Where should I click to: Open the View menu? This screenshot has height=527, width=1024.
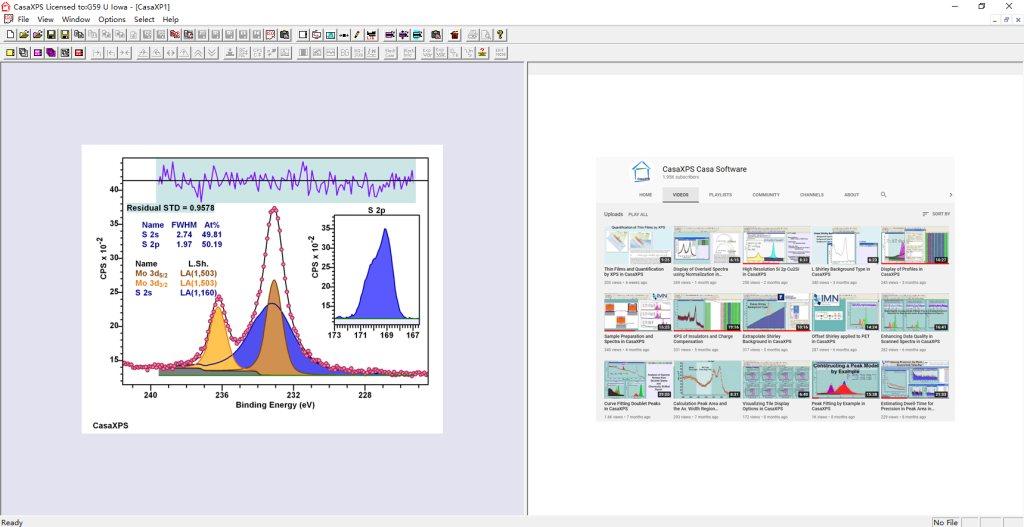coord(46,20)
